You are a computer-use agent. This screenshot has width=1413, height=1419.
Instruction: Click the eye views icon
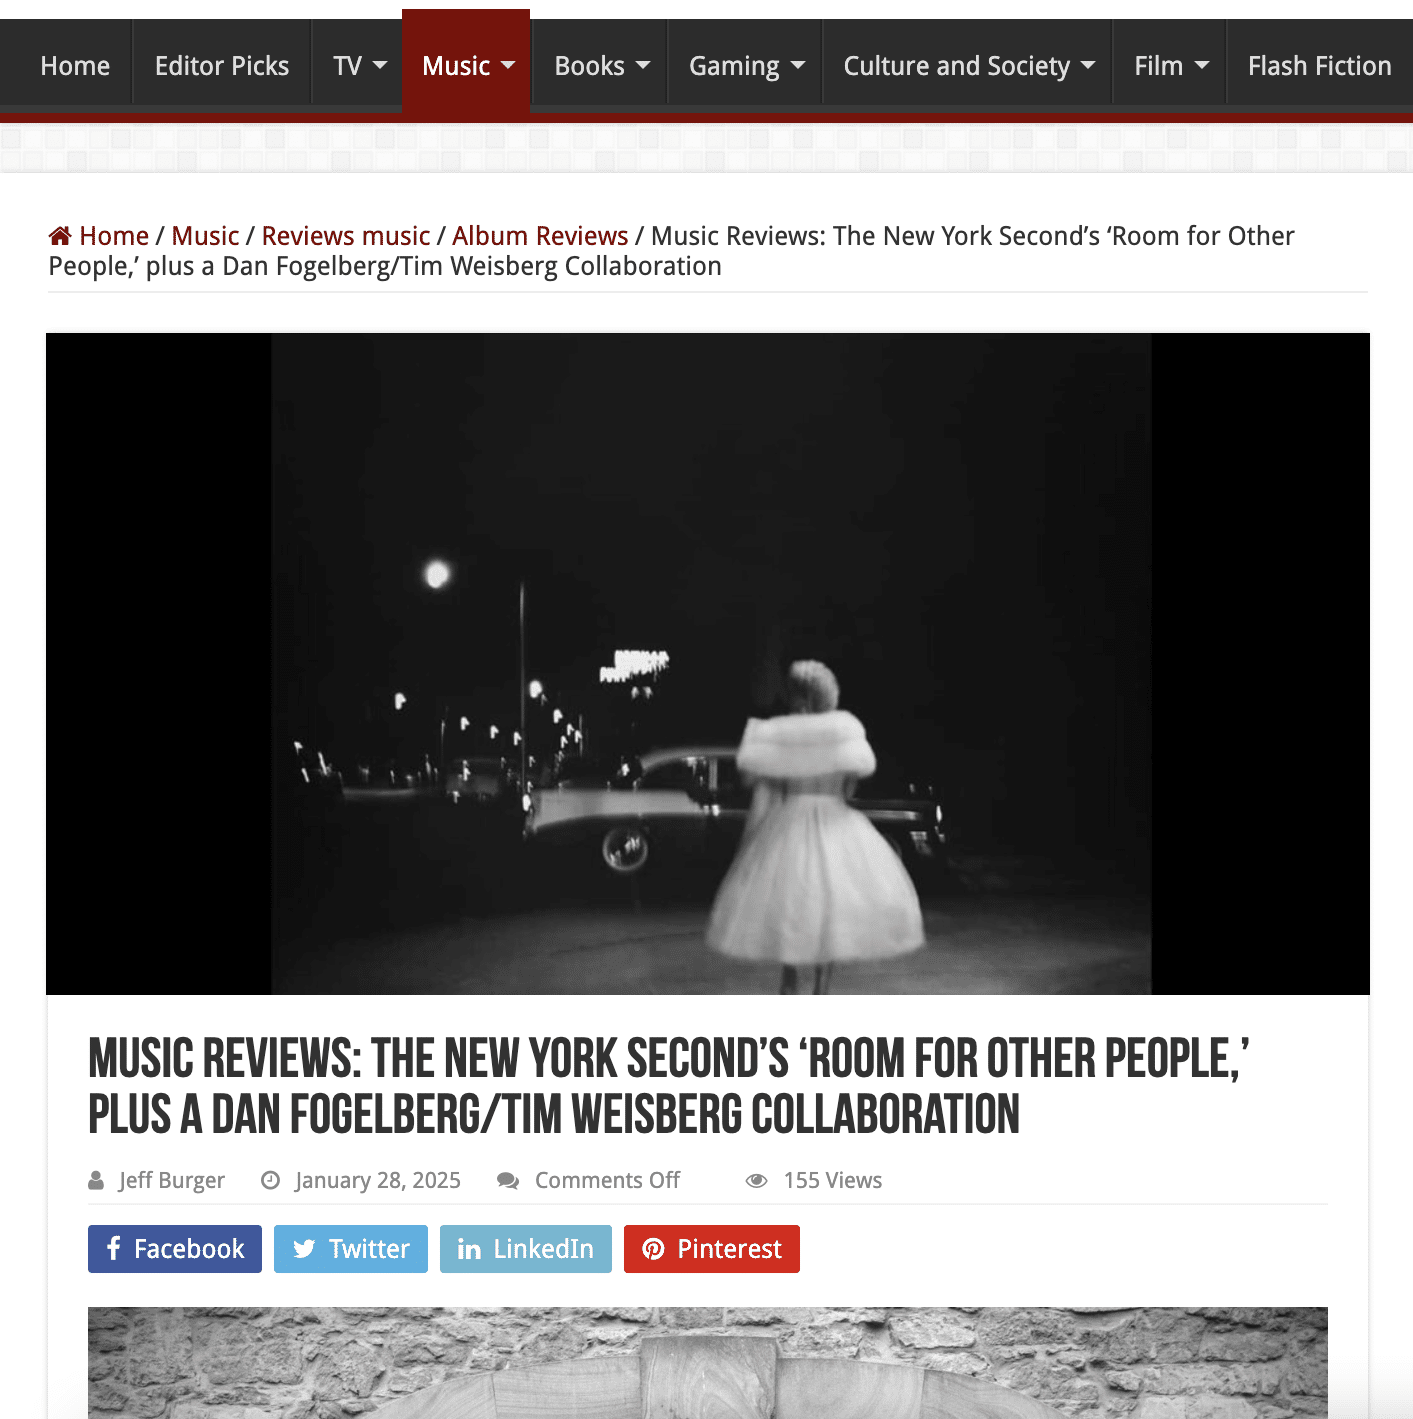757,1181
